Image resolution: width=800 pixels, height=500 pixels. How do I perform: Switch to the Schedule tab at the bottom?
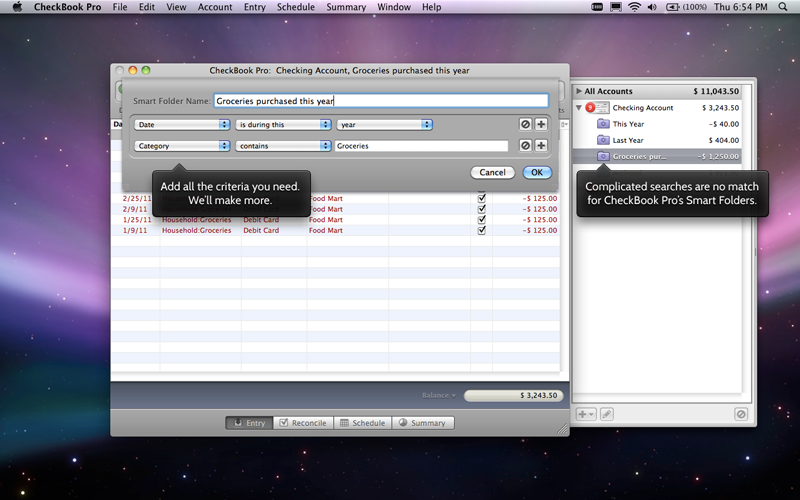click(x=363, y=423)
